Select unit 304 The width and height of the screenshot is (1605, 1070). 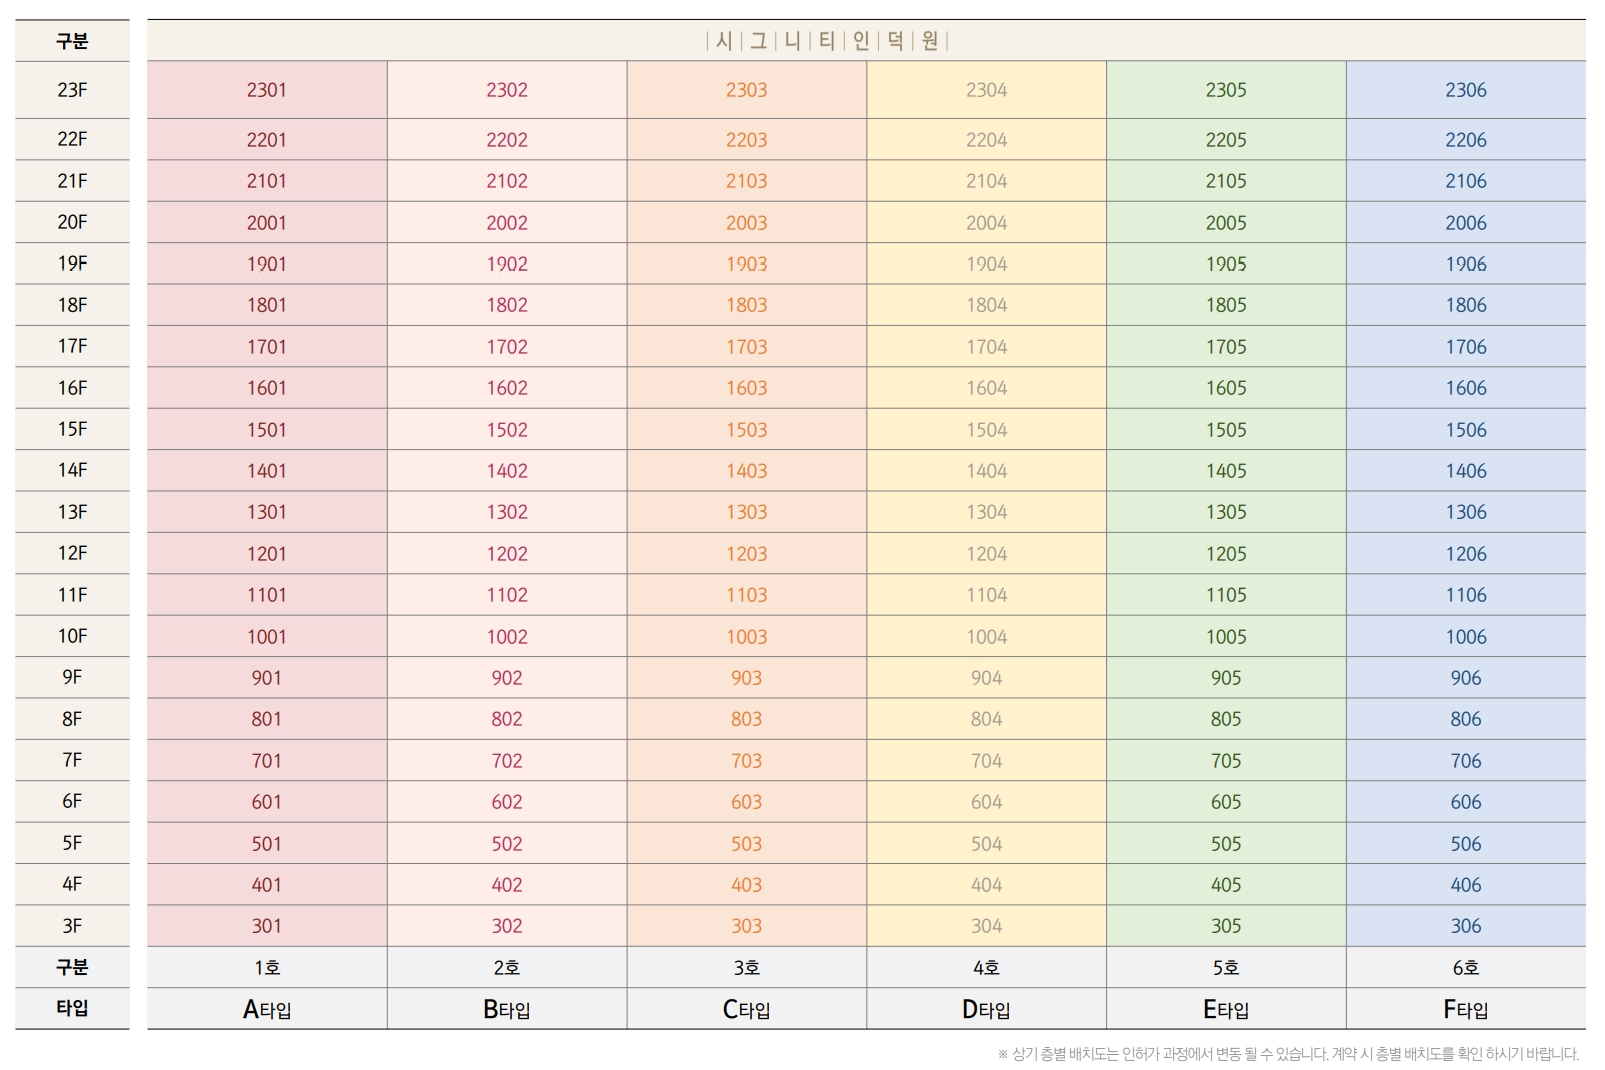click(x=987, y=926)
